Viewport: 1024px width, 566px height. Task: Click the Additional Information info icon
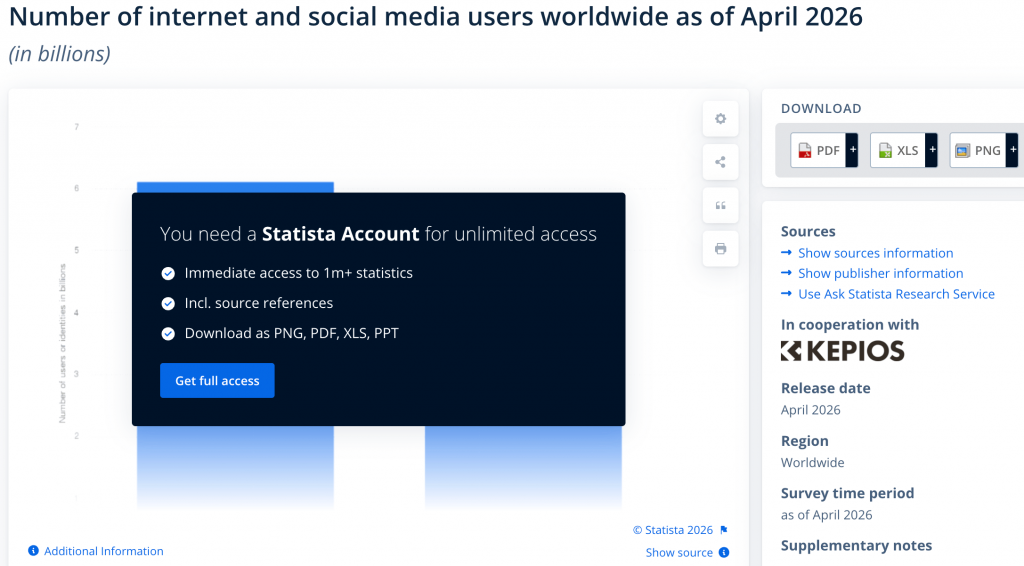pyautogui.click(x=33, y=550)
